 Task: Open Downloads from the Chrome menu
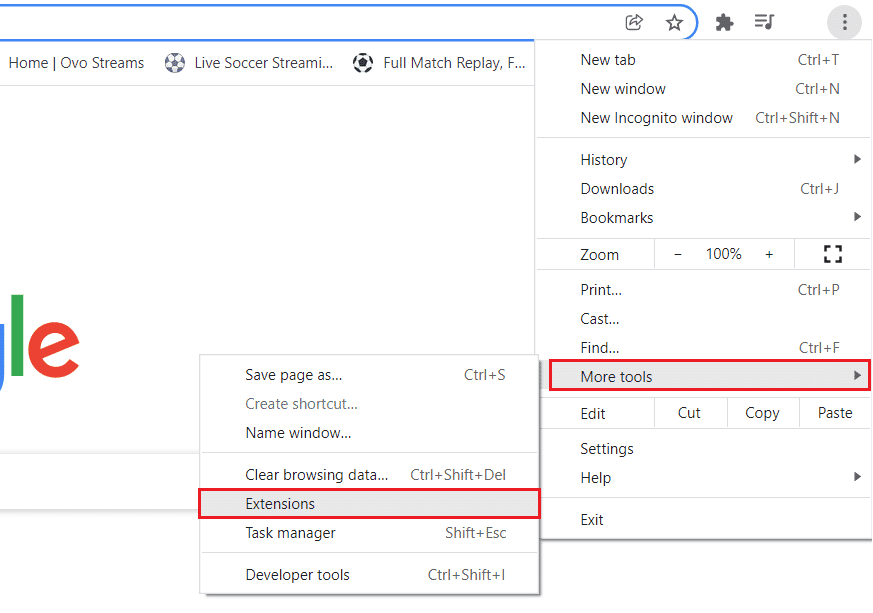point(704,189)
